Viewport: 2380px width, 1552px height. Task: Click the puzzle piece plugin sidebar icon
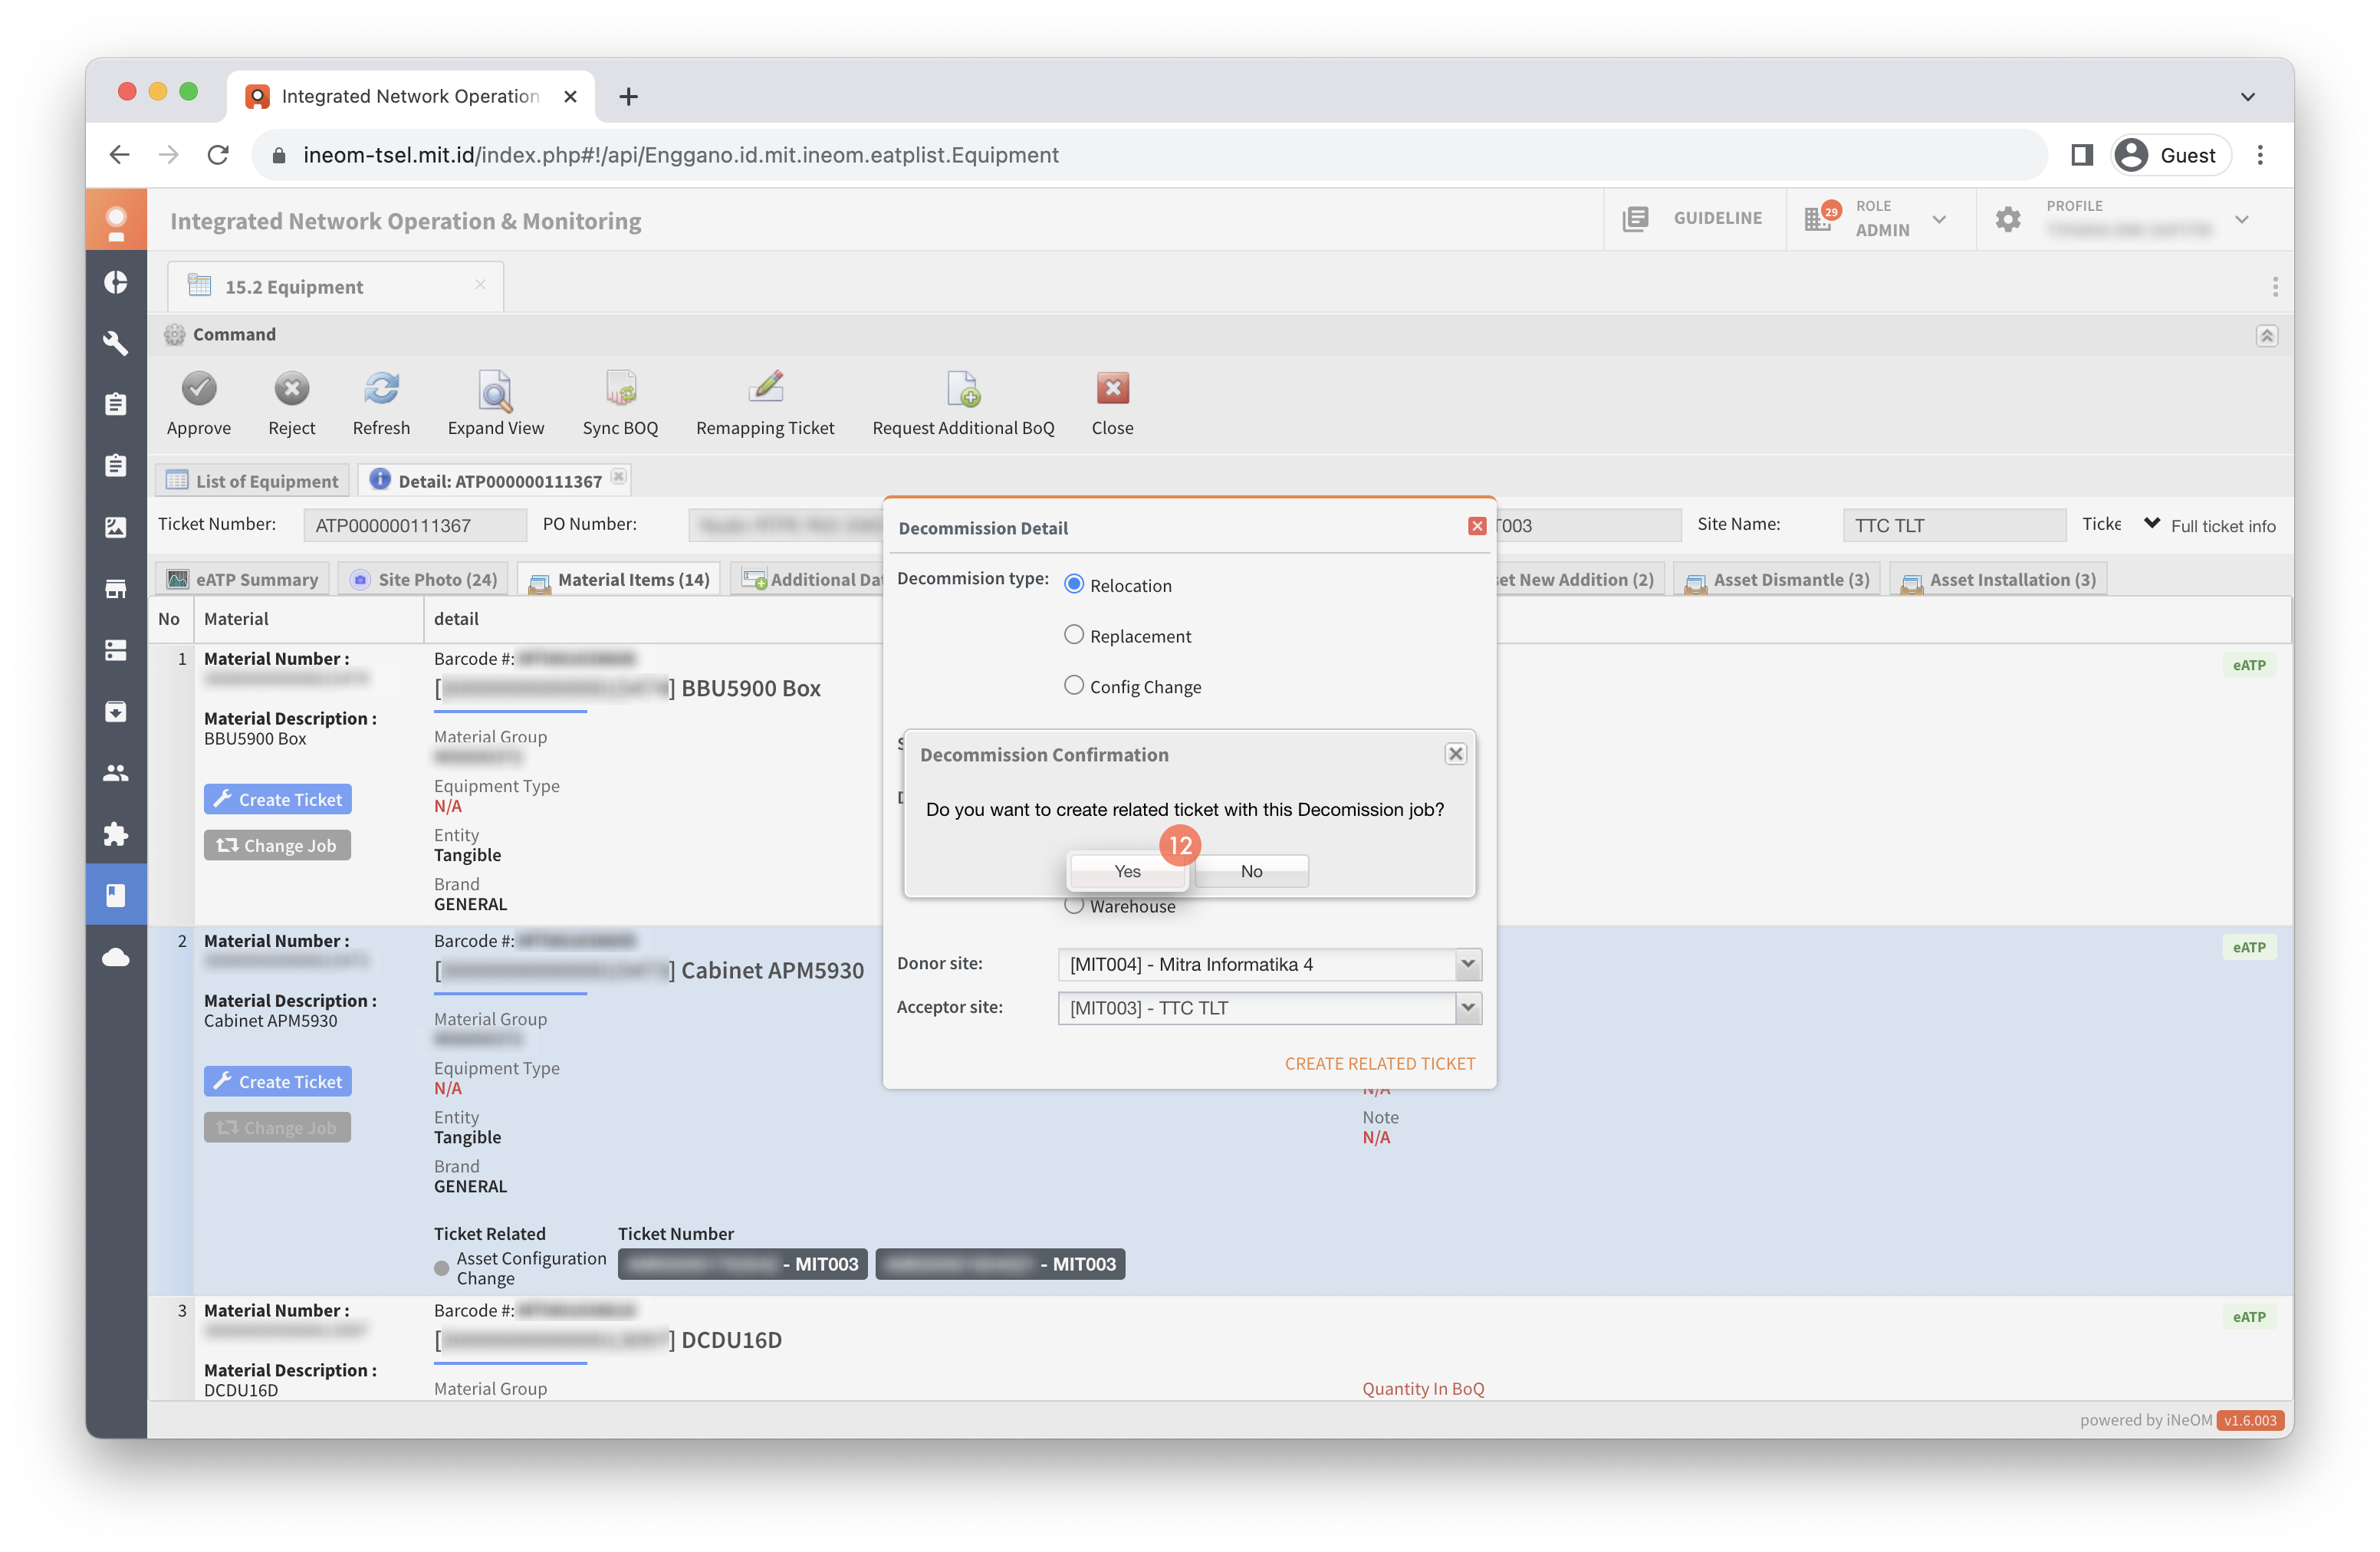[x=116, y=834]
